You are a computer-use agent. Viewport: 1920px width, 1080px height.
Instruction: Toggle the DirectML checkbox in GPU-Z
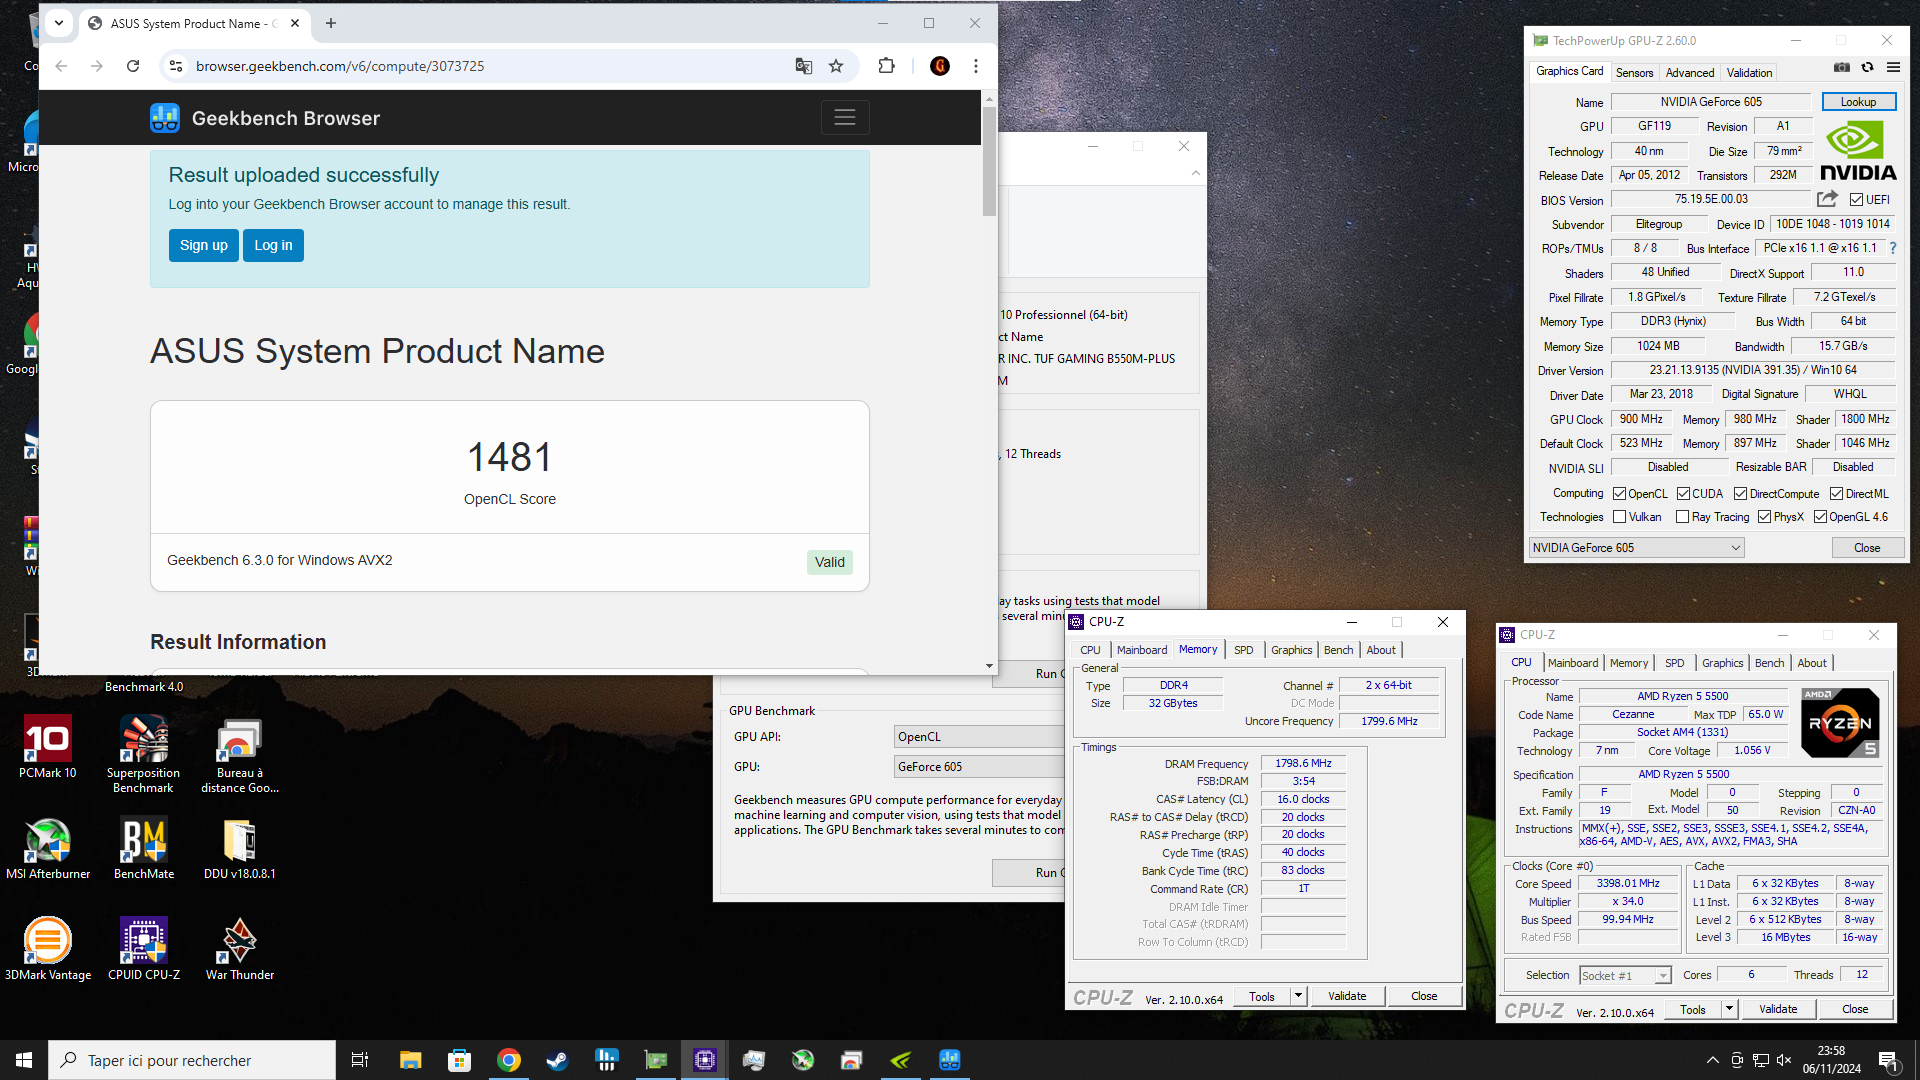click(1836, 494)
